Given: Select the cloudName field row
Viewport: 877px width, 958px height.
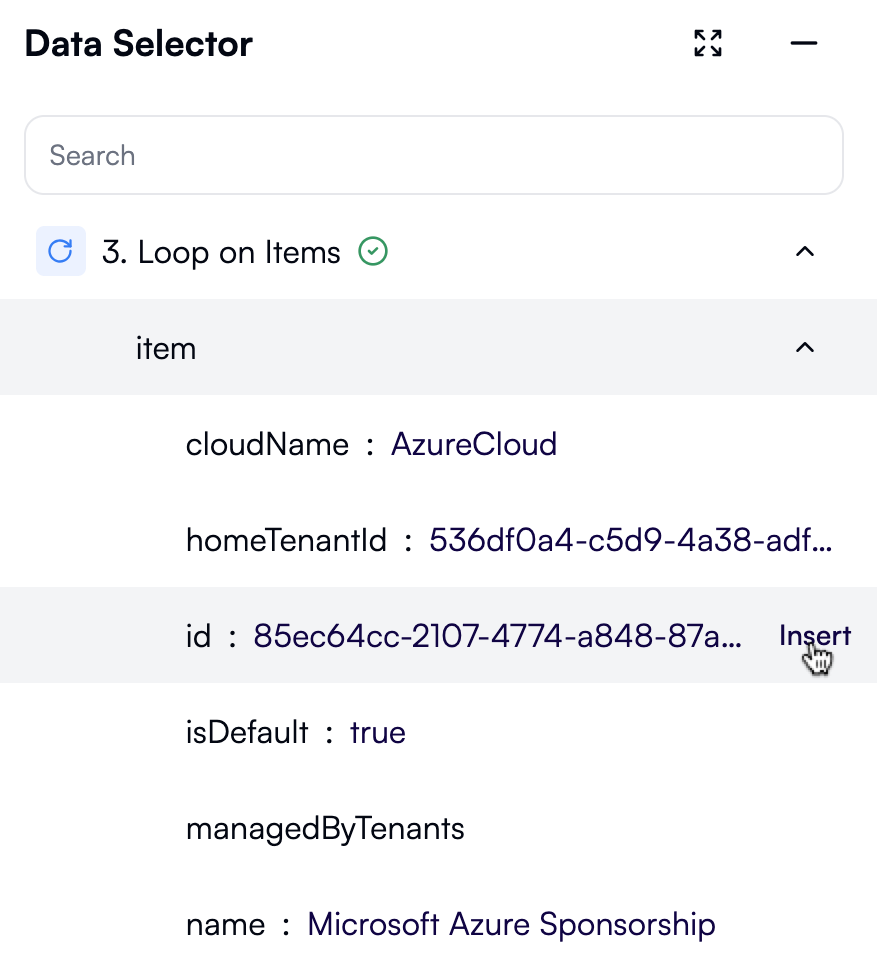Looking at the screenshot, I should (267, 444).
